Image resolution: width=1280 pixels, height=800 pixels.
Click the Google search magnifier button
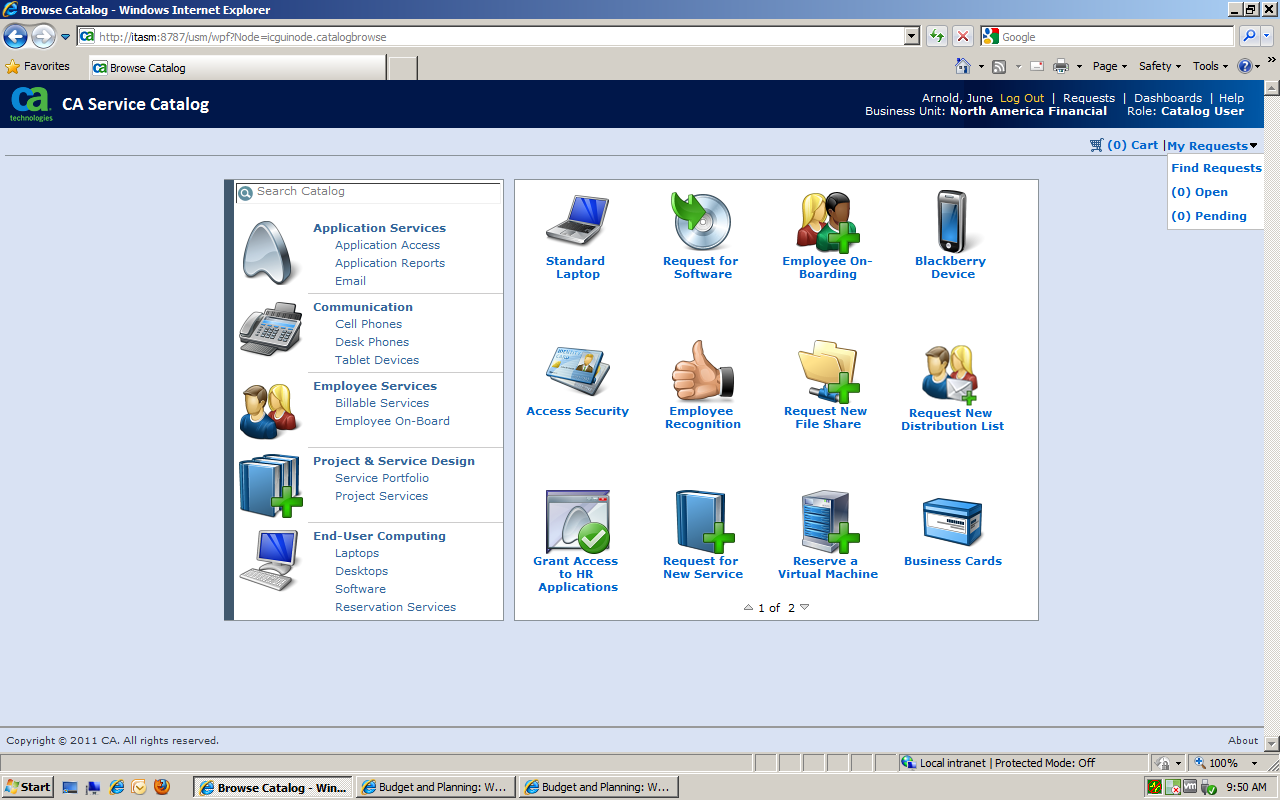1249,37
